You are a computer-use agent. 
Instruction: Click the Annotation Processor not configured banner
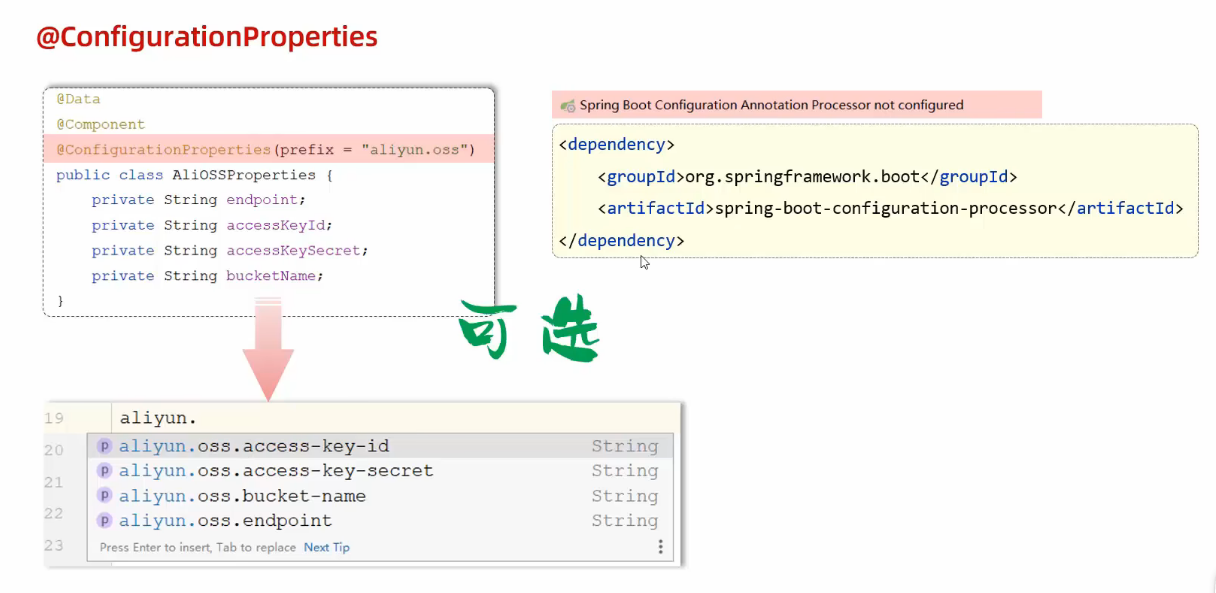tap(771, 105)
